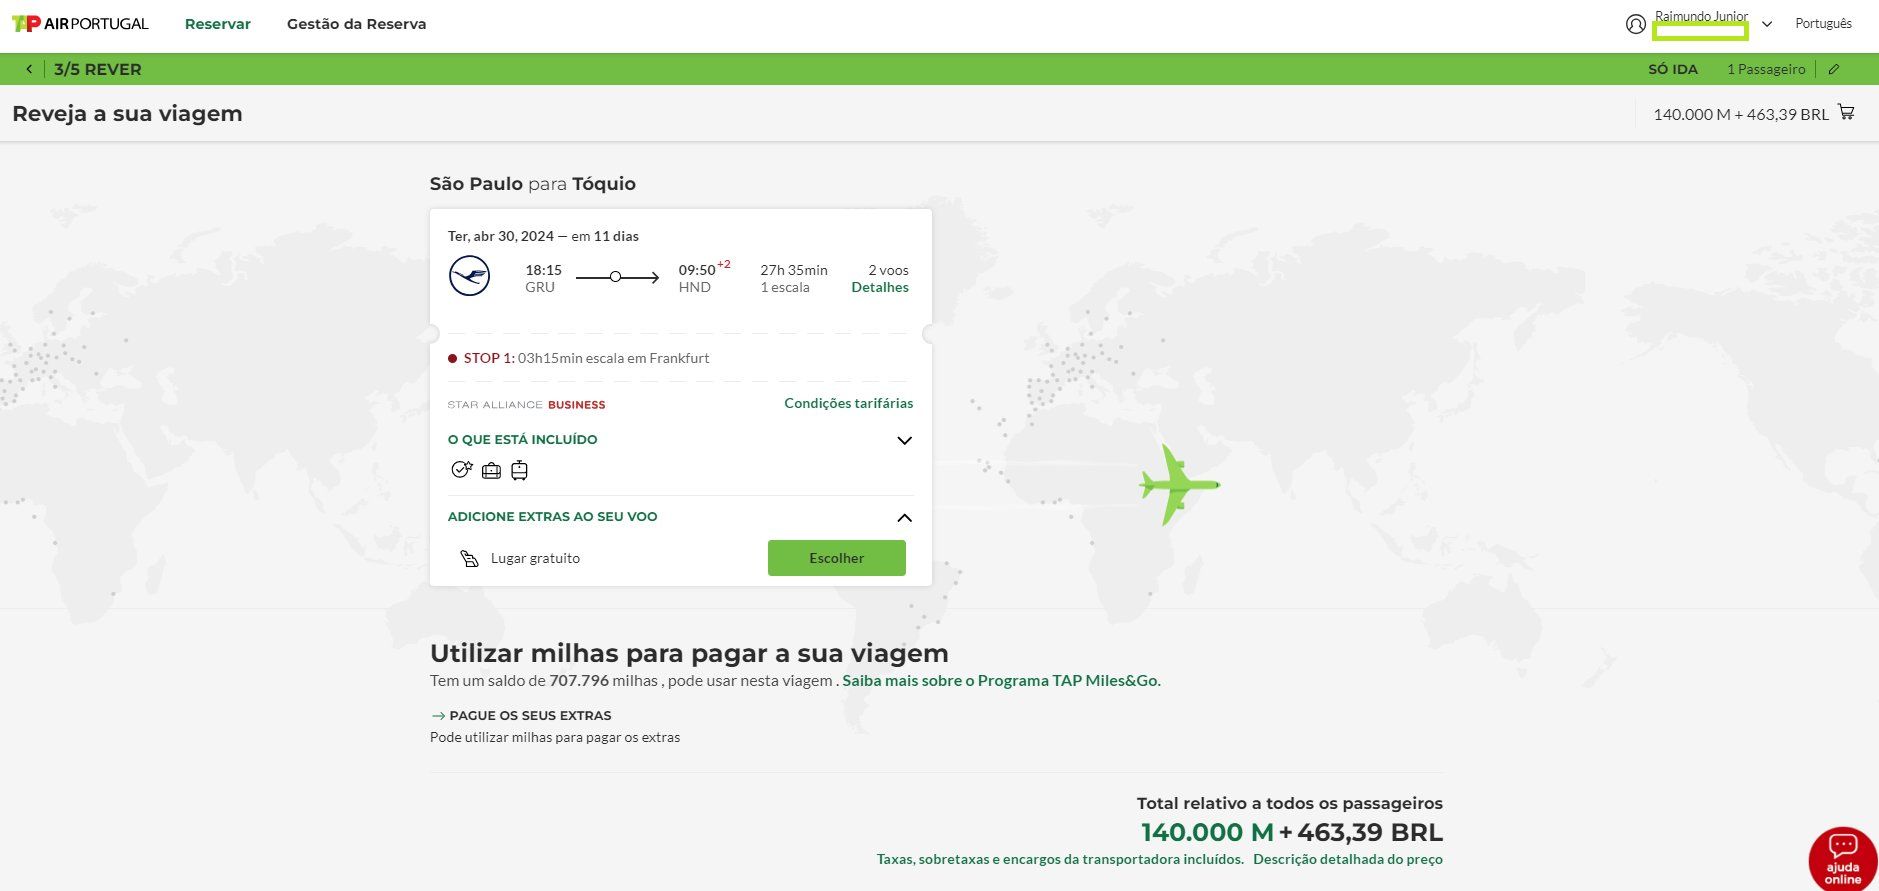Click the pencil edit trip icon
The image size is (1879, 891).
pos(1834,69)
